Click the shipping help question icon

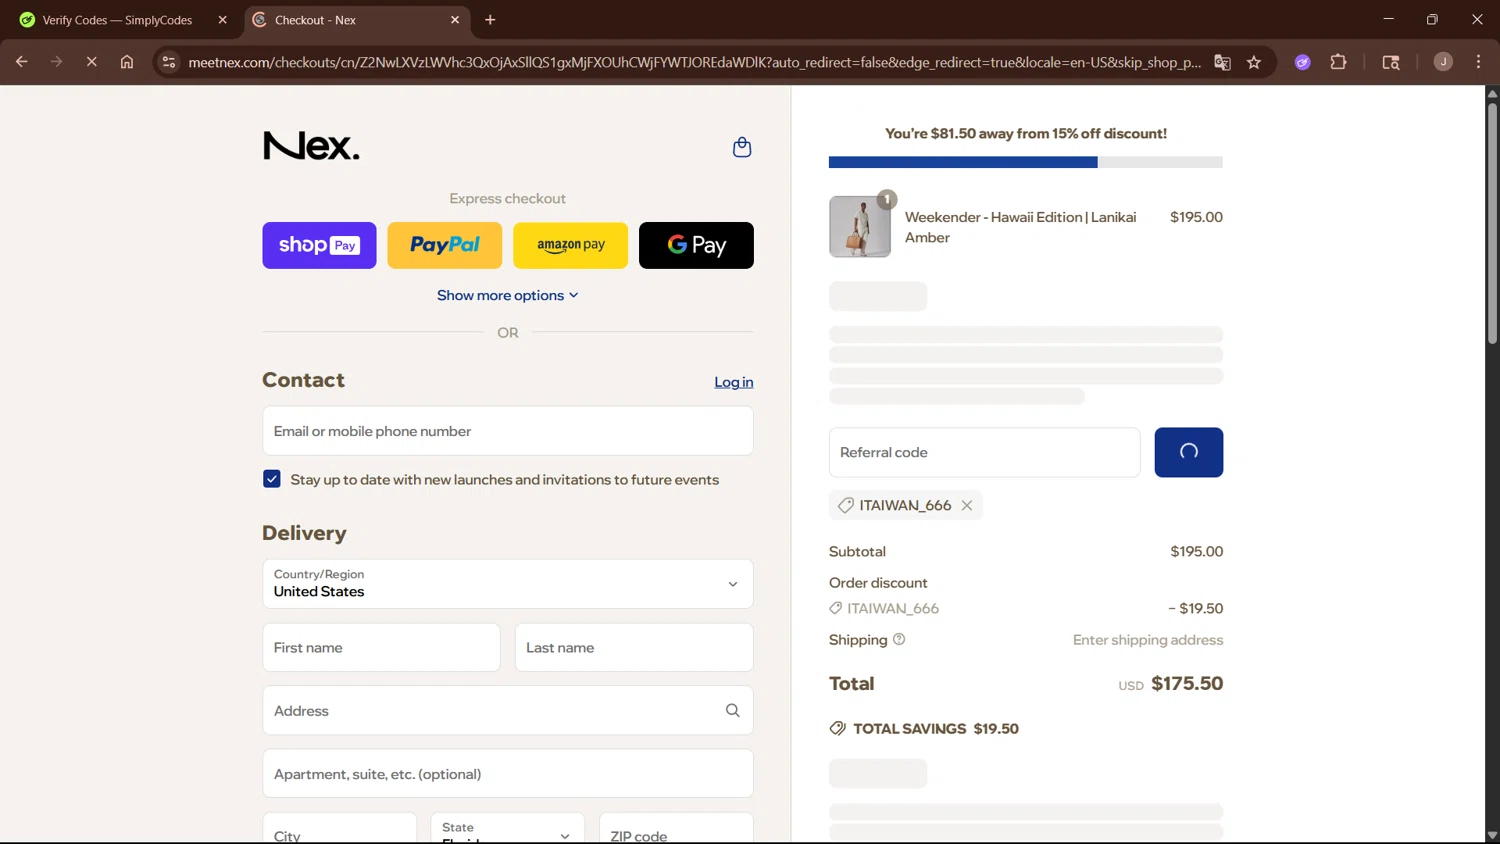899,640
